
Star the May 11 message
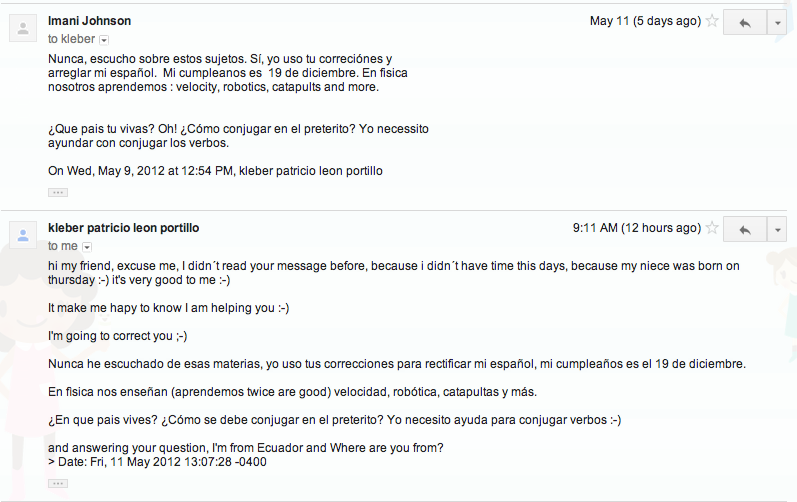click(712, 21)
